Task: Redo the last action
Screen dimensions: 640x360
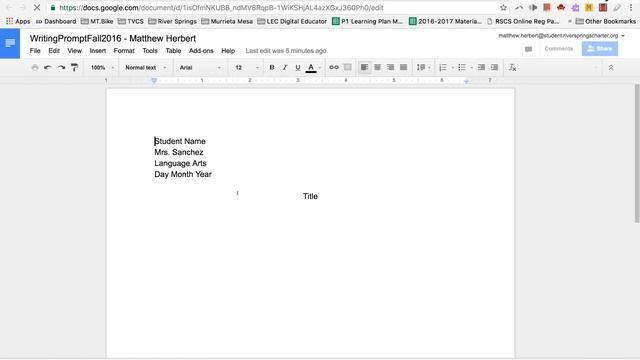Action: tap(61, 68)
